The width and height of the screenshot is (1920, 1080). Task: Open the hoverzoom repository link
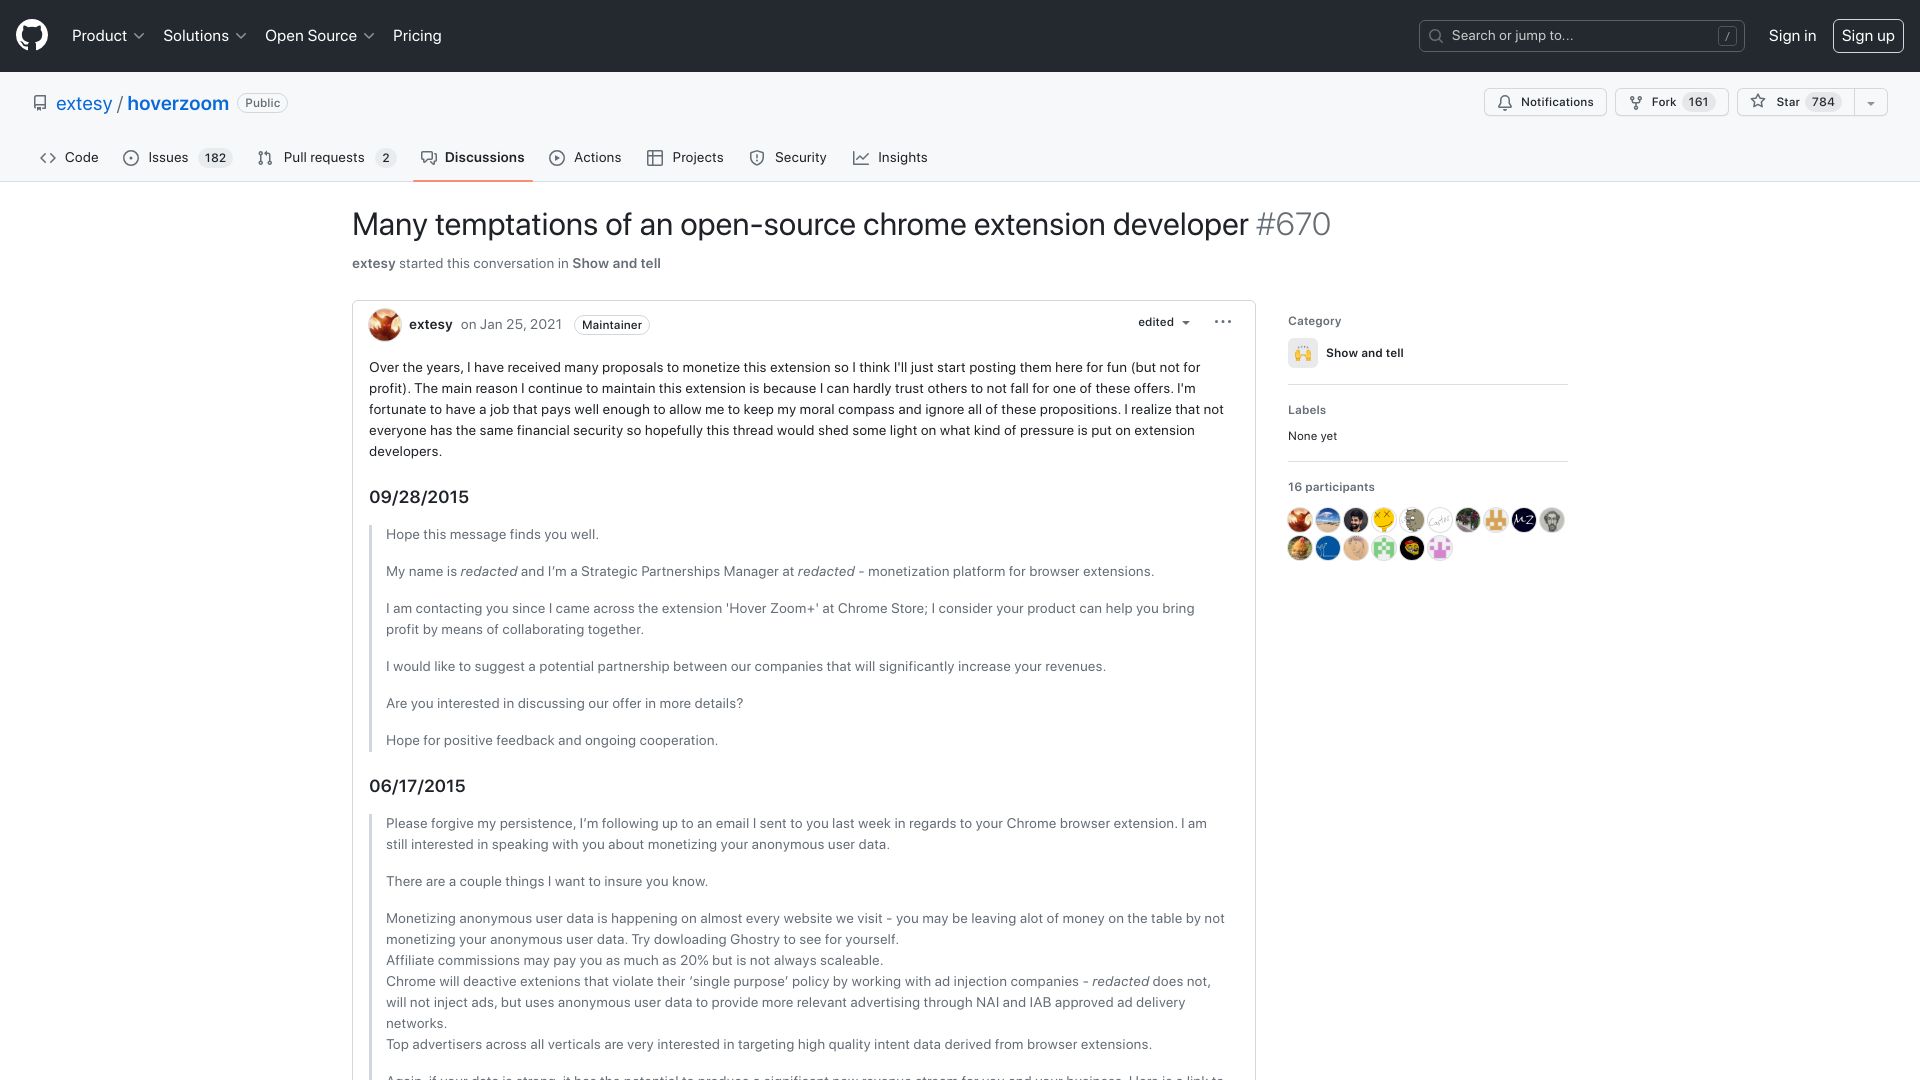coord(178,103)
